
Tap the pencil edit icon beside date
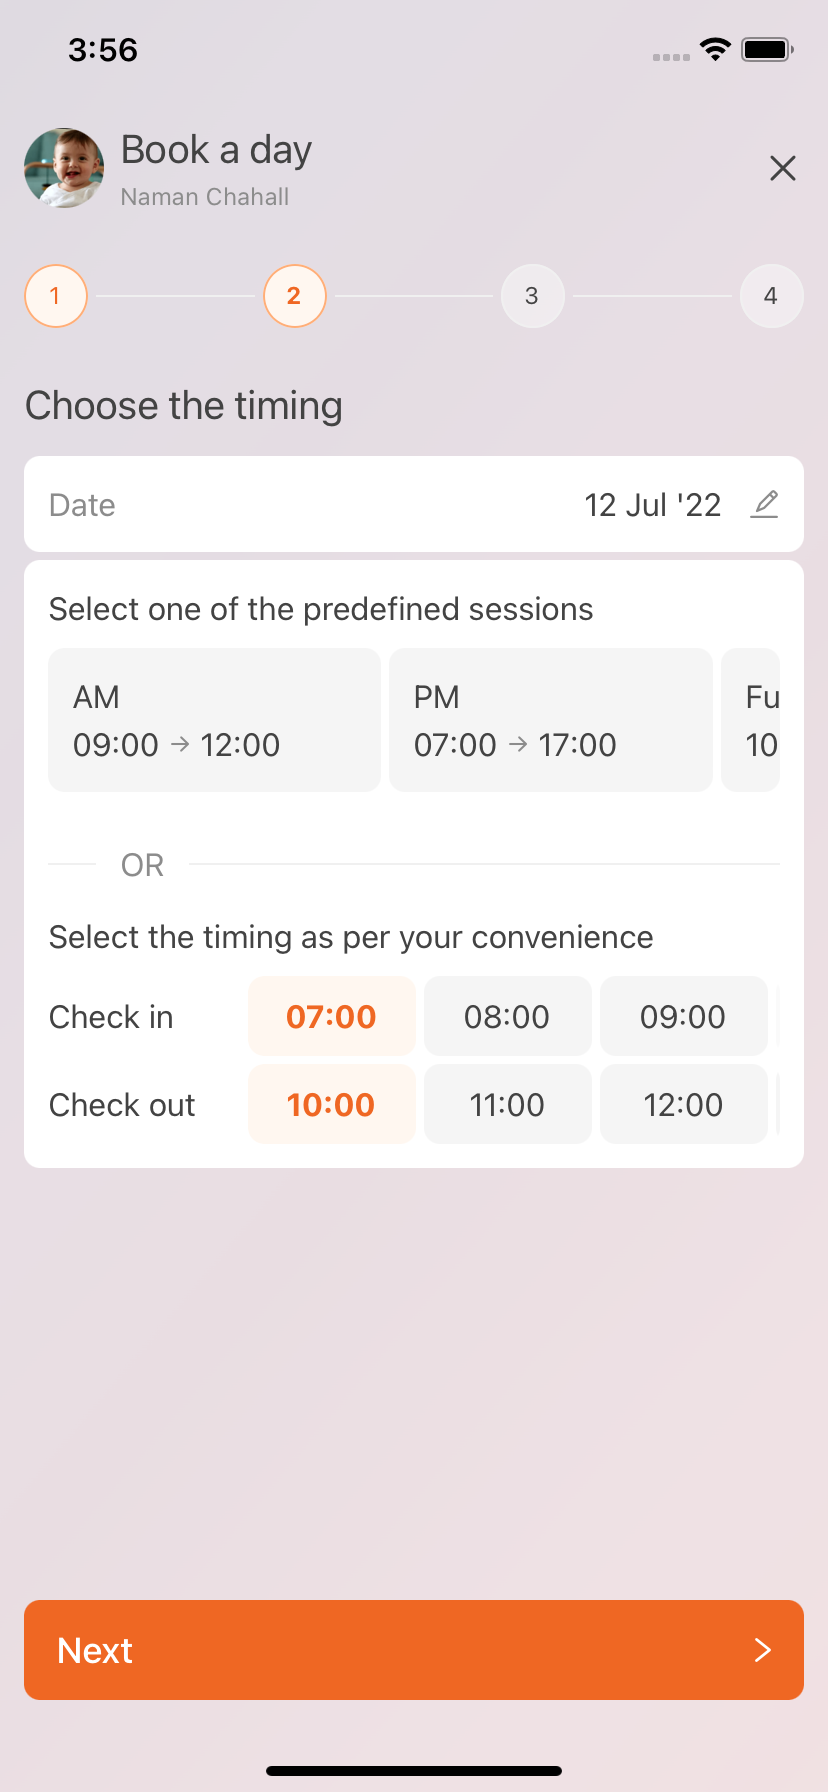(x=764, y=504)
